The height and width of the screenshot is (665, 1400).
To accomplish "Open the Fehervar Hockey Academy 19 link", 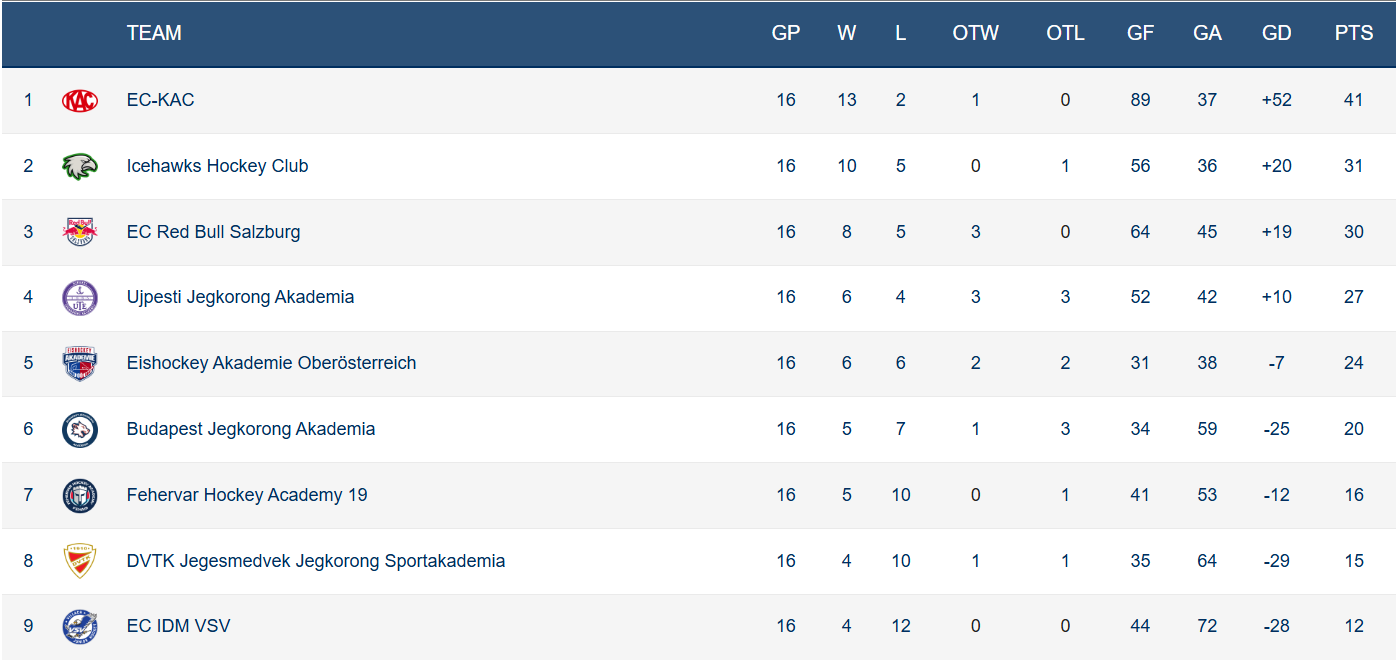I will (x=246, y=495).
